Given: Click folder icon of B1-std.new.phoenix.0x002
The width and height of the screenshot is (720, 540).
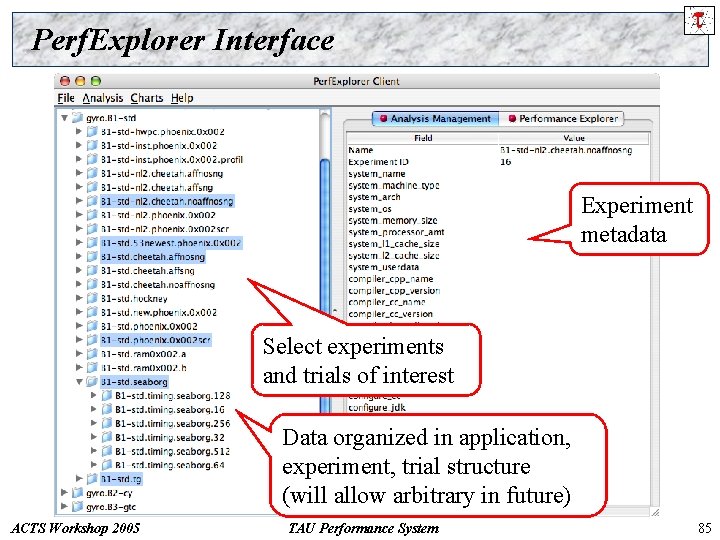Looking at the screenshot, I should pyautogui.click(x=92, y=312).
